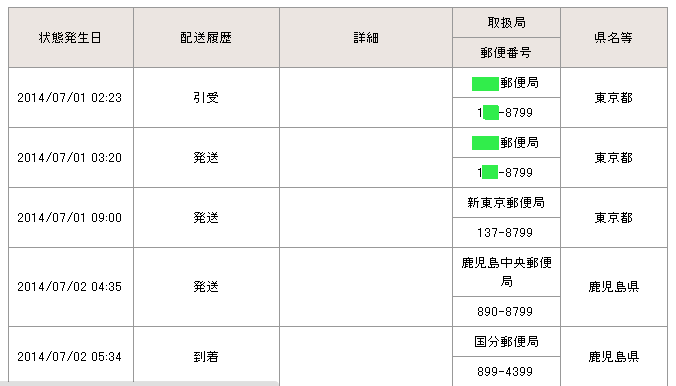The image size is (676, 386).
Task: Click the date 2014/07/02 05:34
Action: pos(69,357)
